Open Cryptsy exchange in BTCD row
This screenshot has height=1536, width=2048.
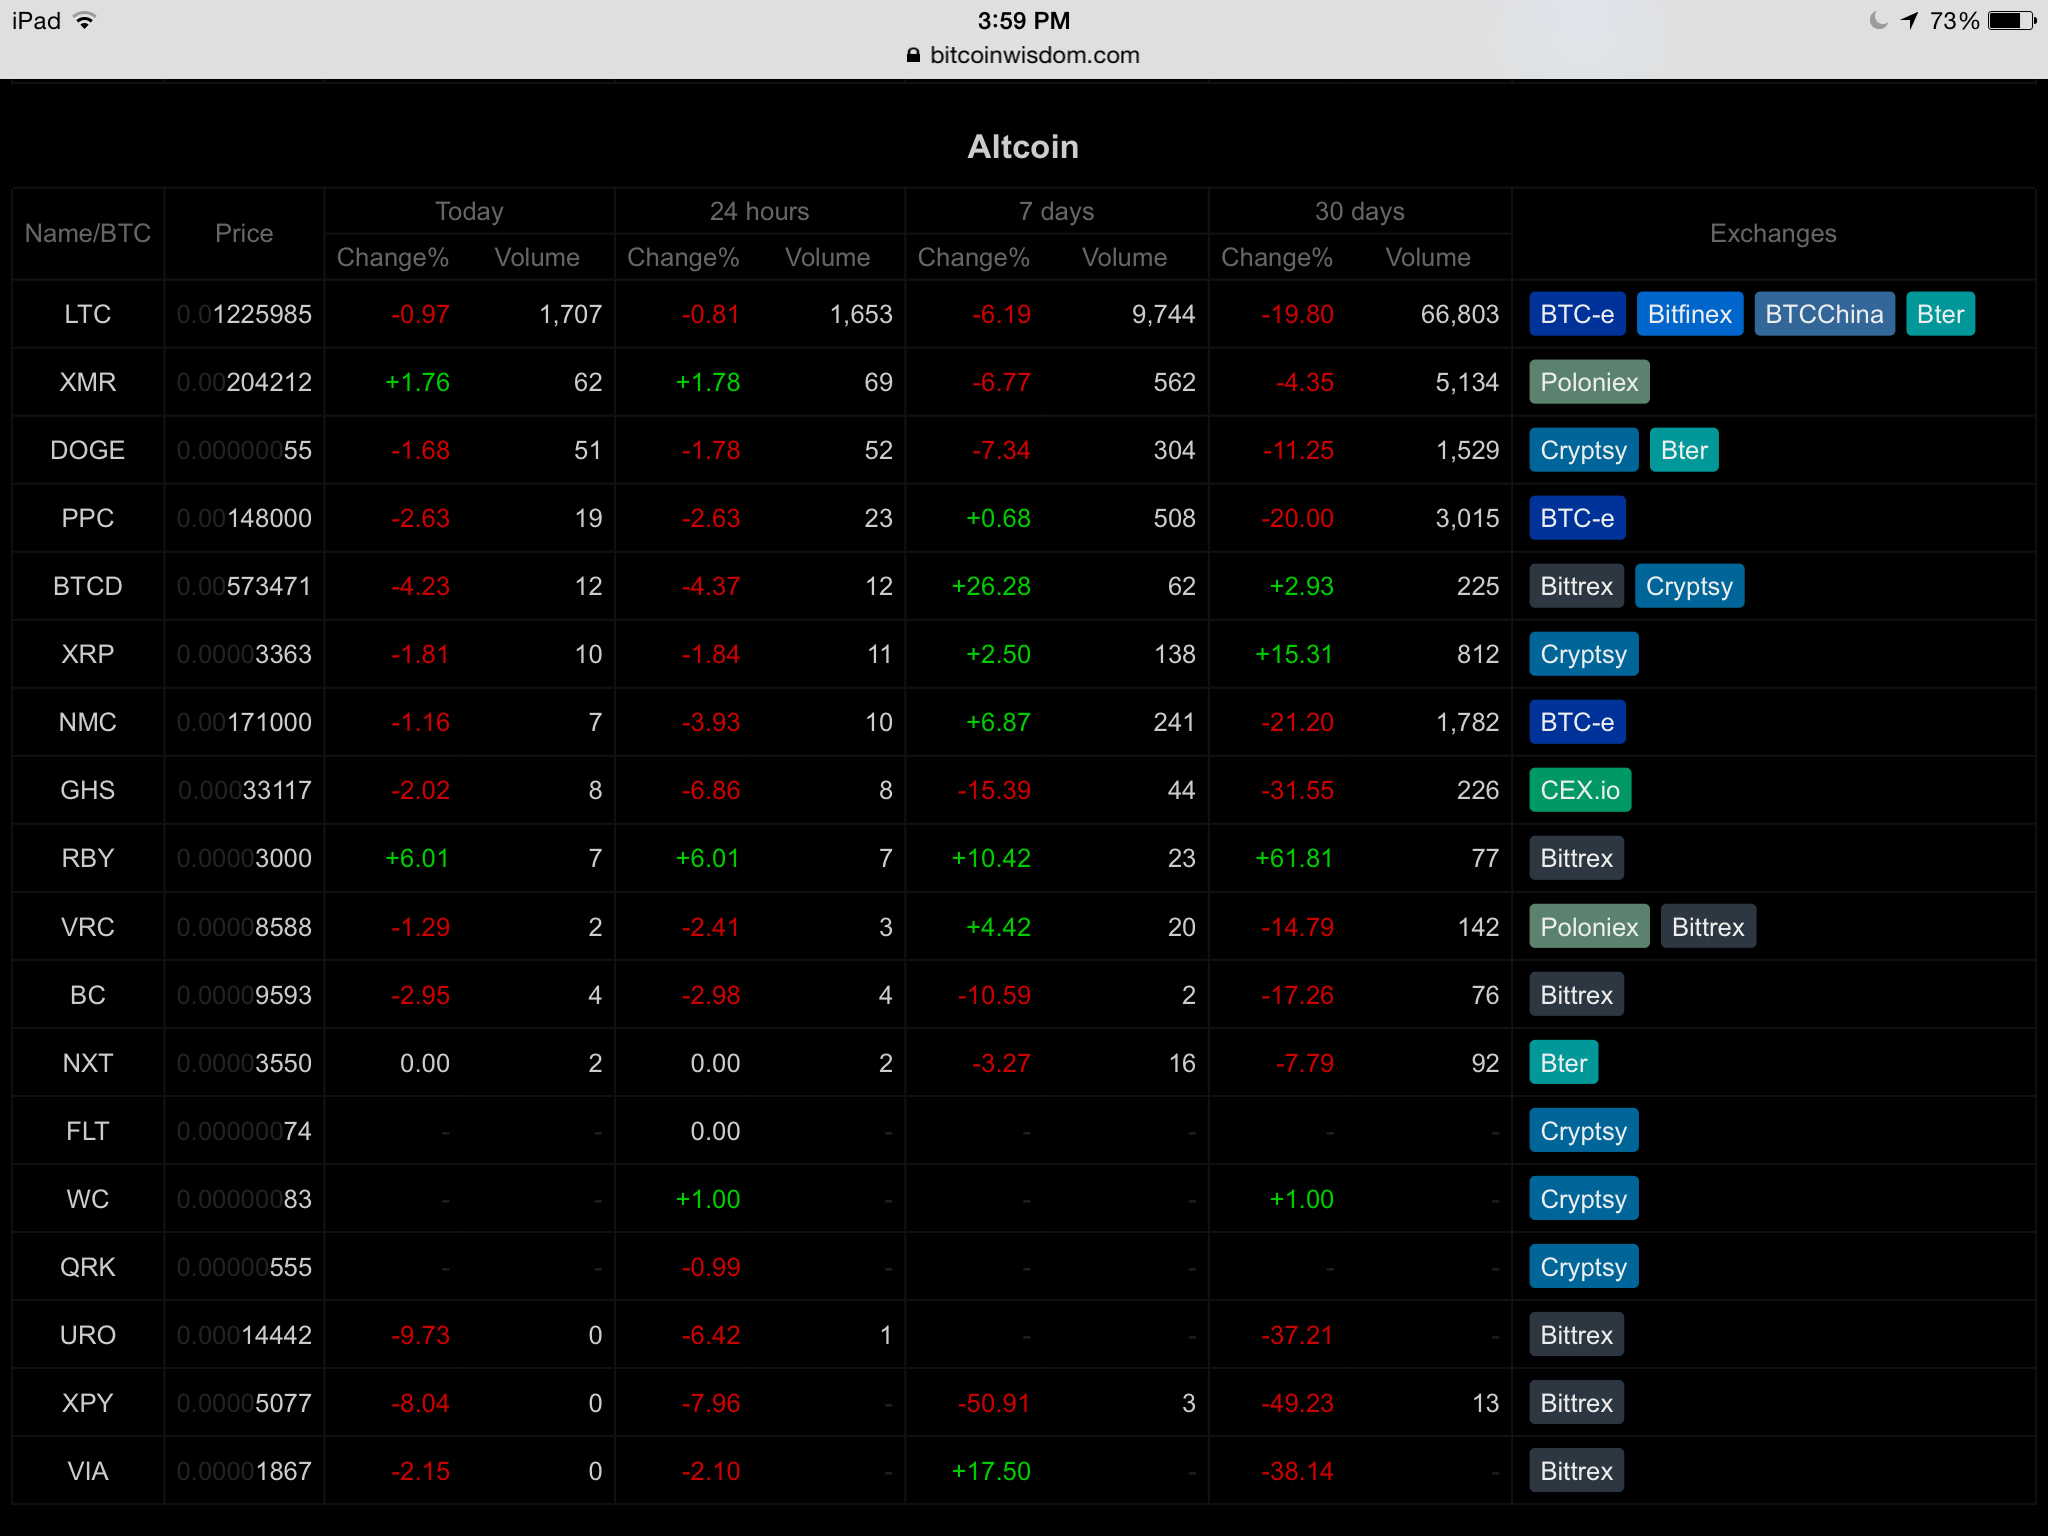tap(1690, 586)
